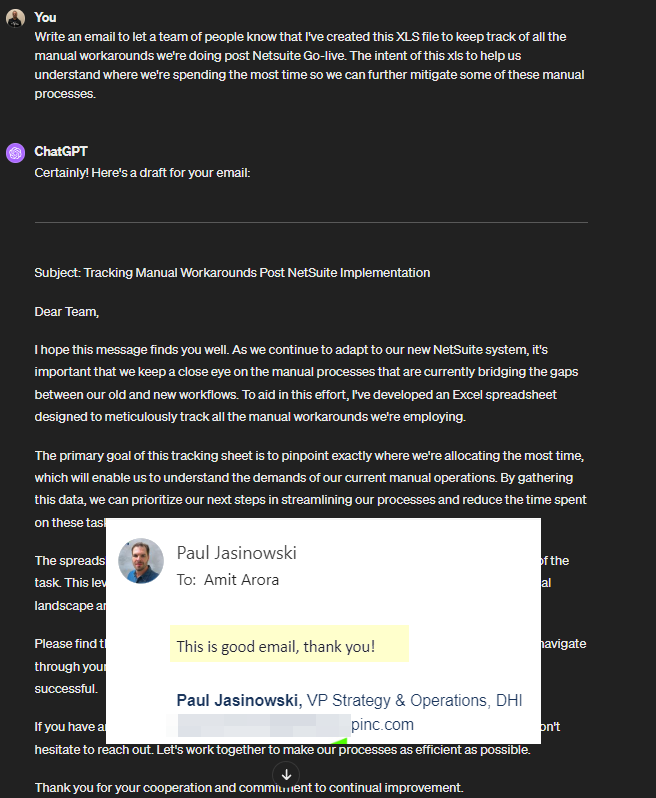The image size is (656, 798).
Task: Click 'VP Strategy & Operations, DHI' title text
Action: point(414,700)
